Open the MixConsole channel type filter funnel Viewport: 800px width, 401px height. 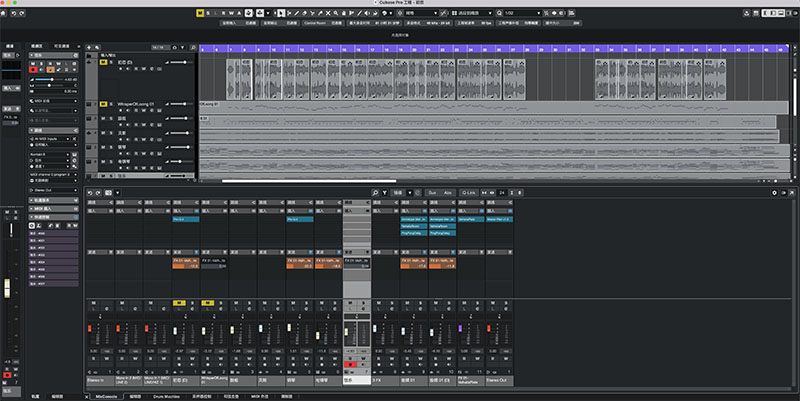click(x=384, y=193)
